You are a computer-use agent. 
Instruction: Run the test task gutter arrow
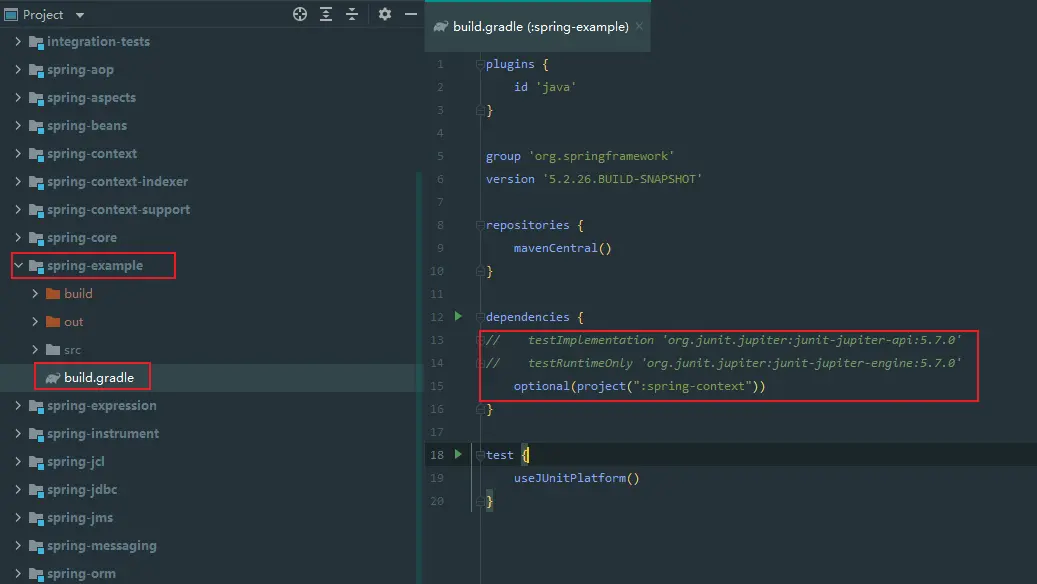[x=458, y=454]
